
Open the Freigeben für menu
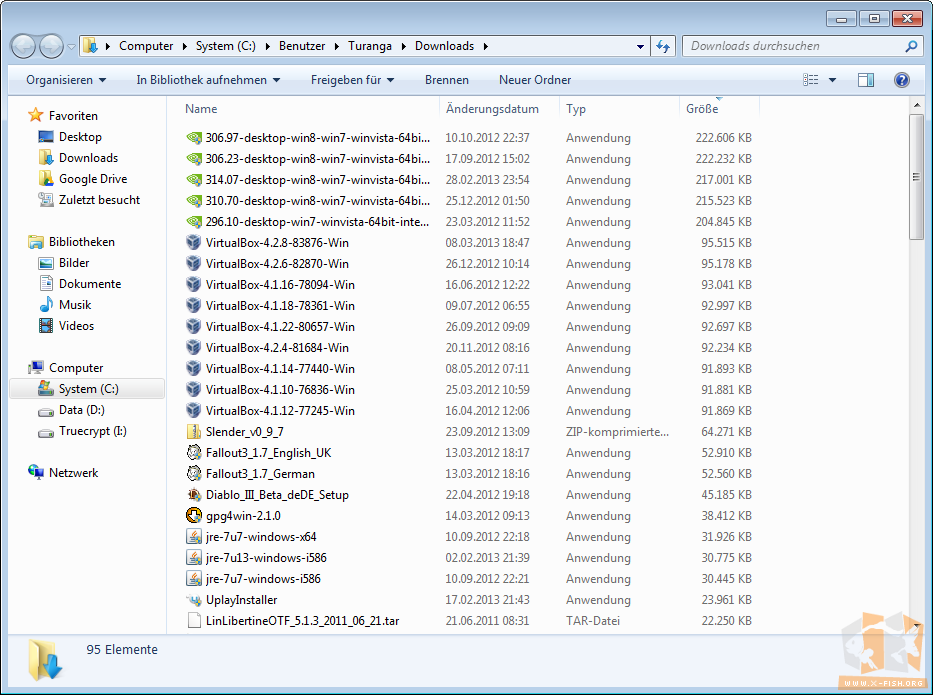(x=352, y=80)
